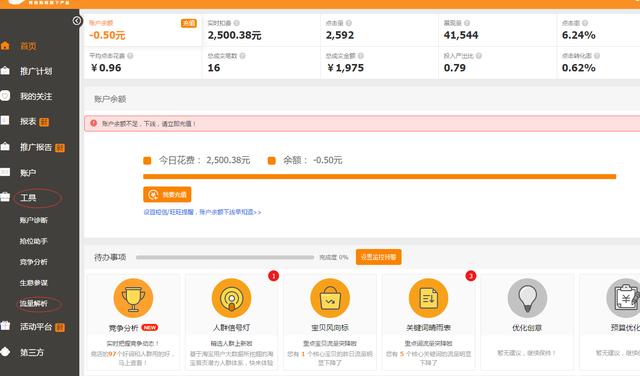Click the orange button beside 完成度 0%
The height and width of the screenshot is (376, 640).
(378, 257)
